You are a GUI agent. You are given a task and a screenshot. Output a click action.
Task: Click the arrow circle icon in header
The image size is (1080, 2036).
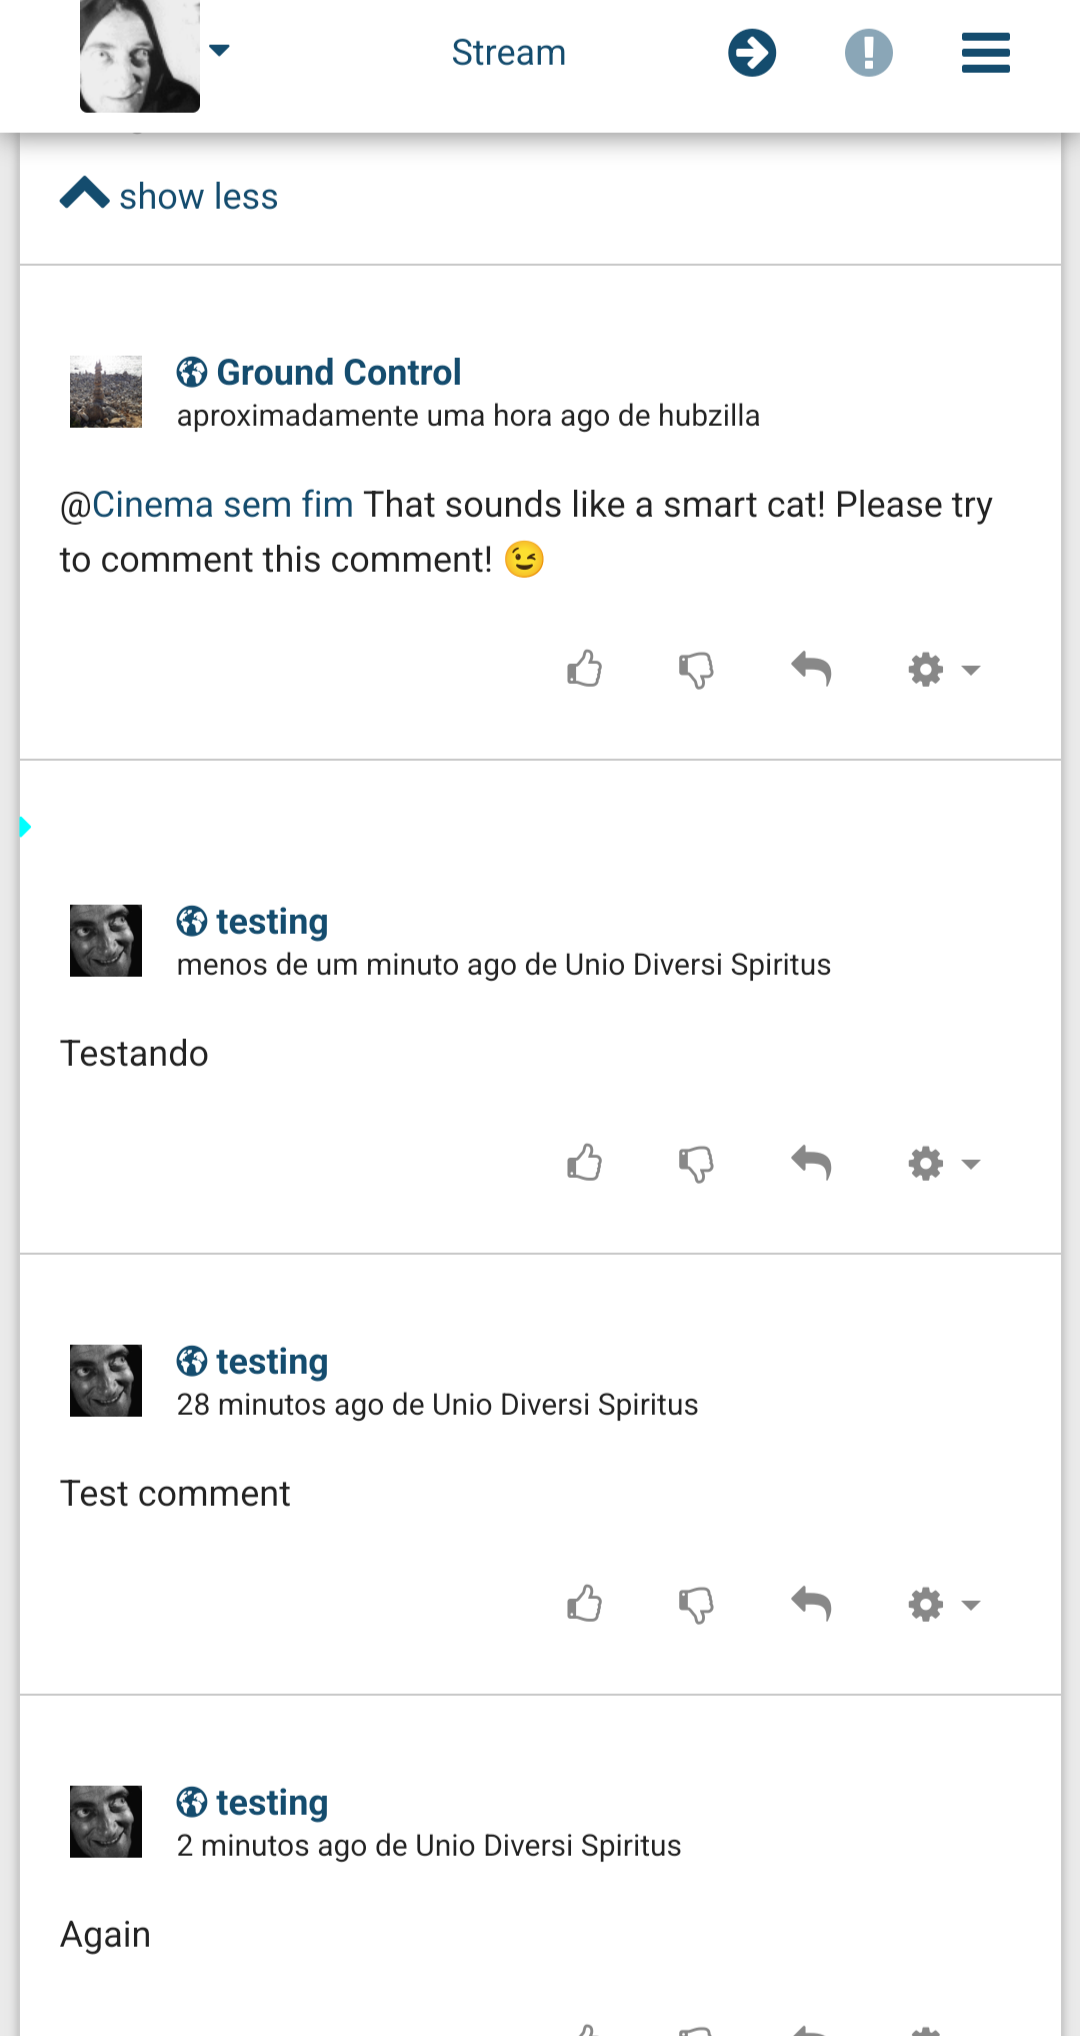point(752,53)
